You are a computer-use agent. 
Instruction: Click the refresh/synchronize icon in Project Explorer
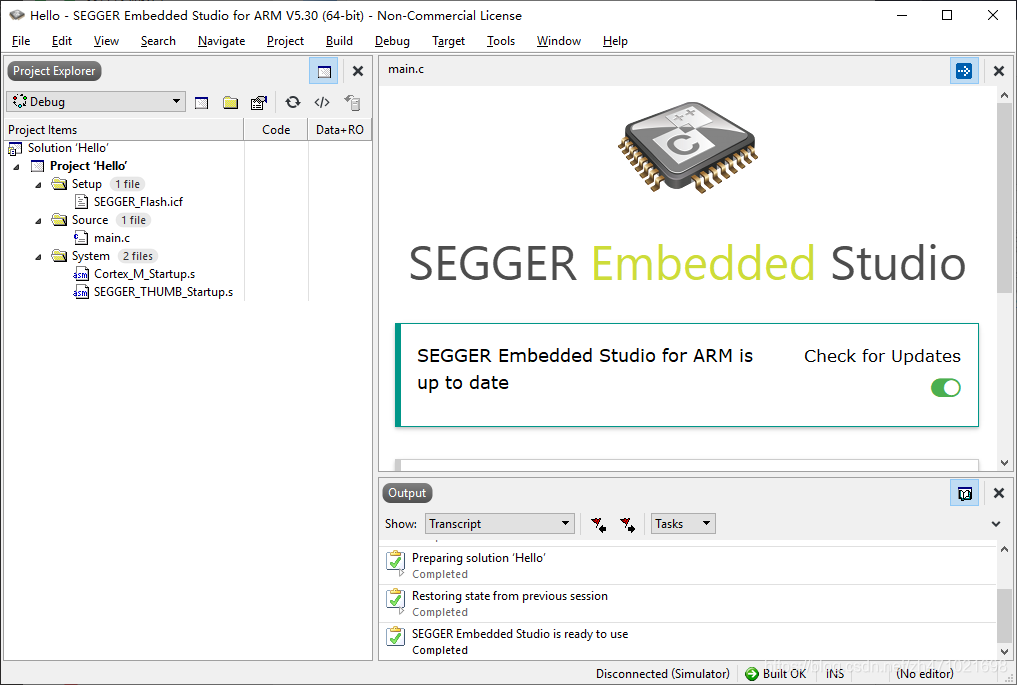pos(293,102)
